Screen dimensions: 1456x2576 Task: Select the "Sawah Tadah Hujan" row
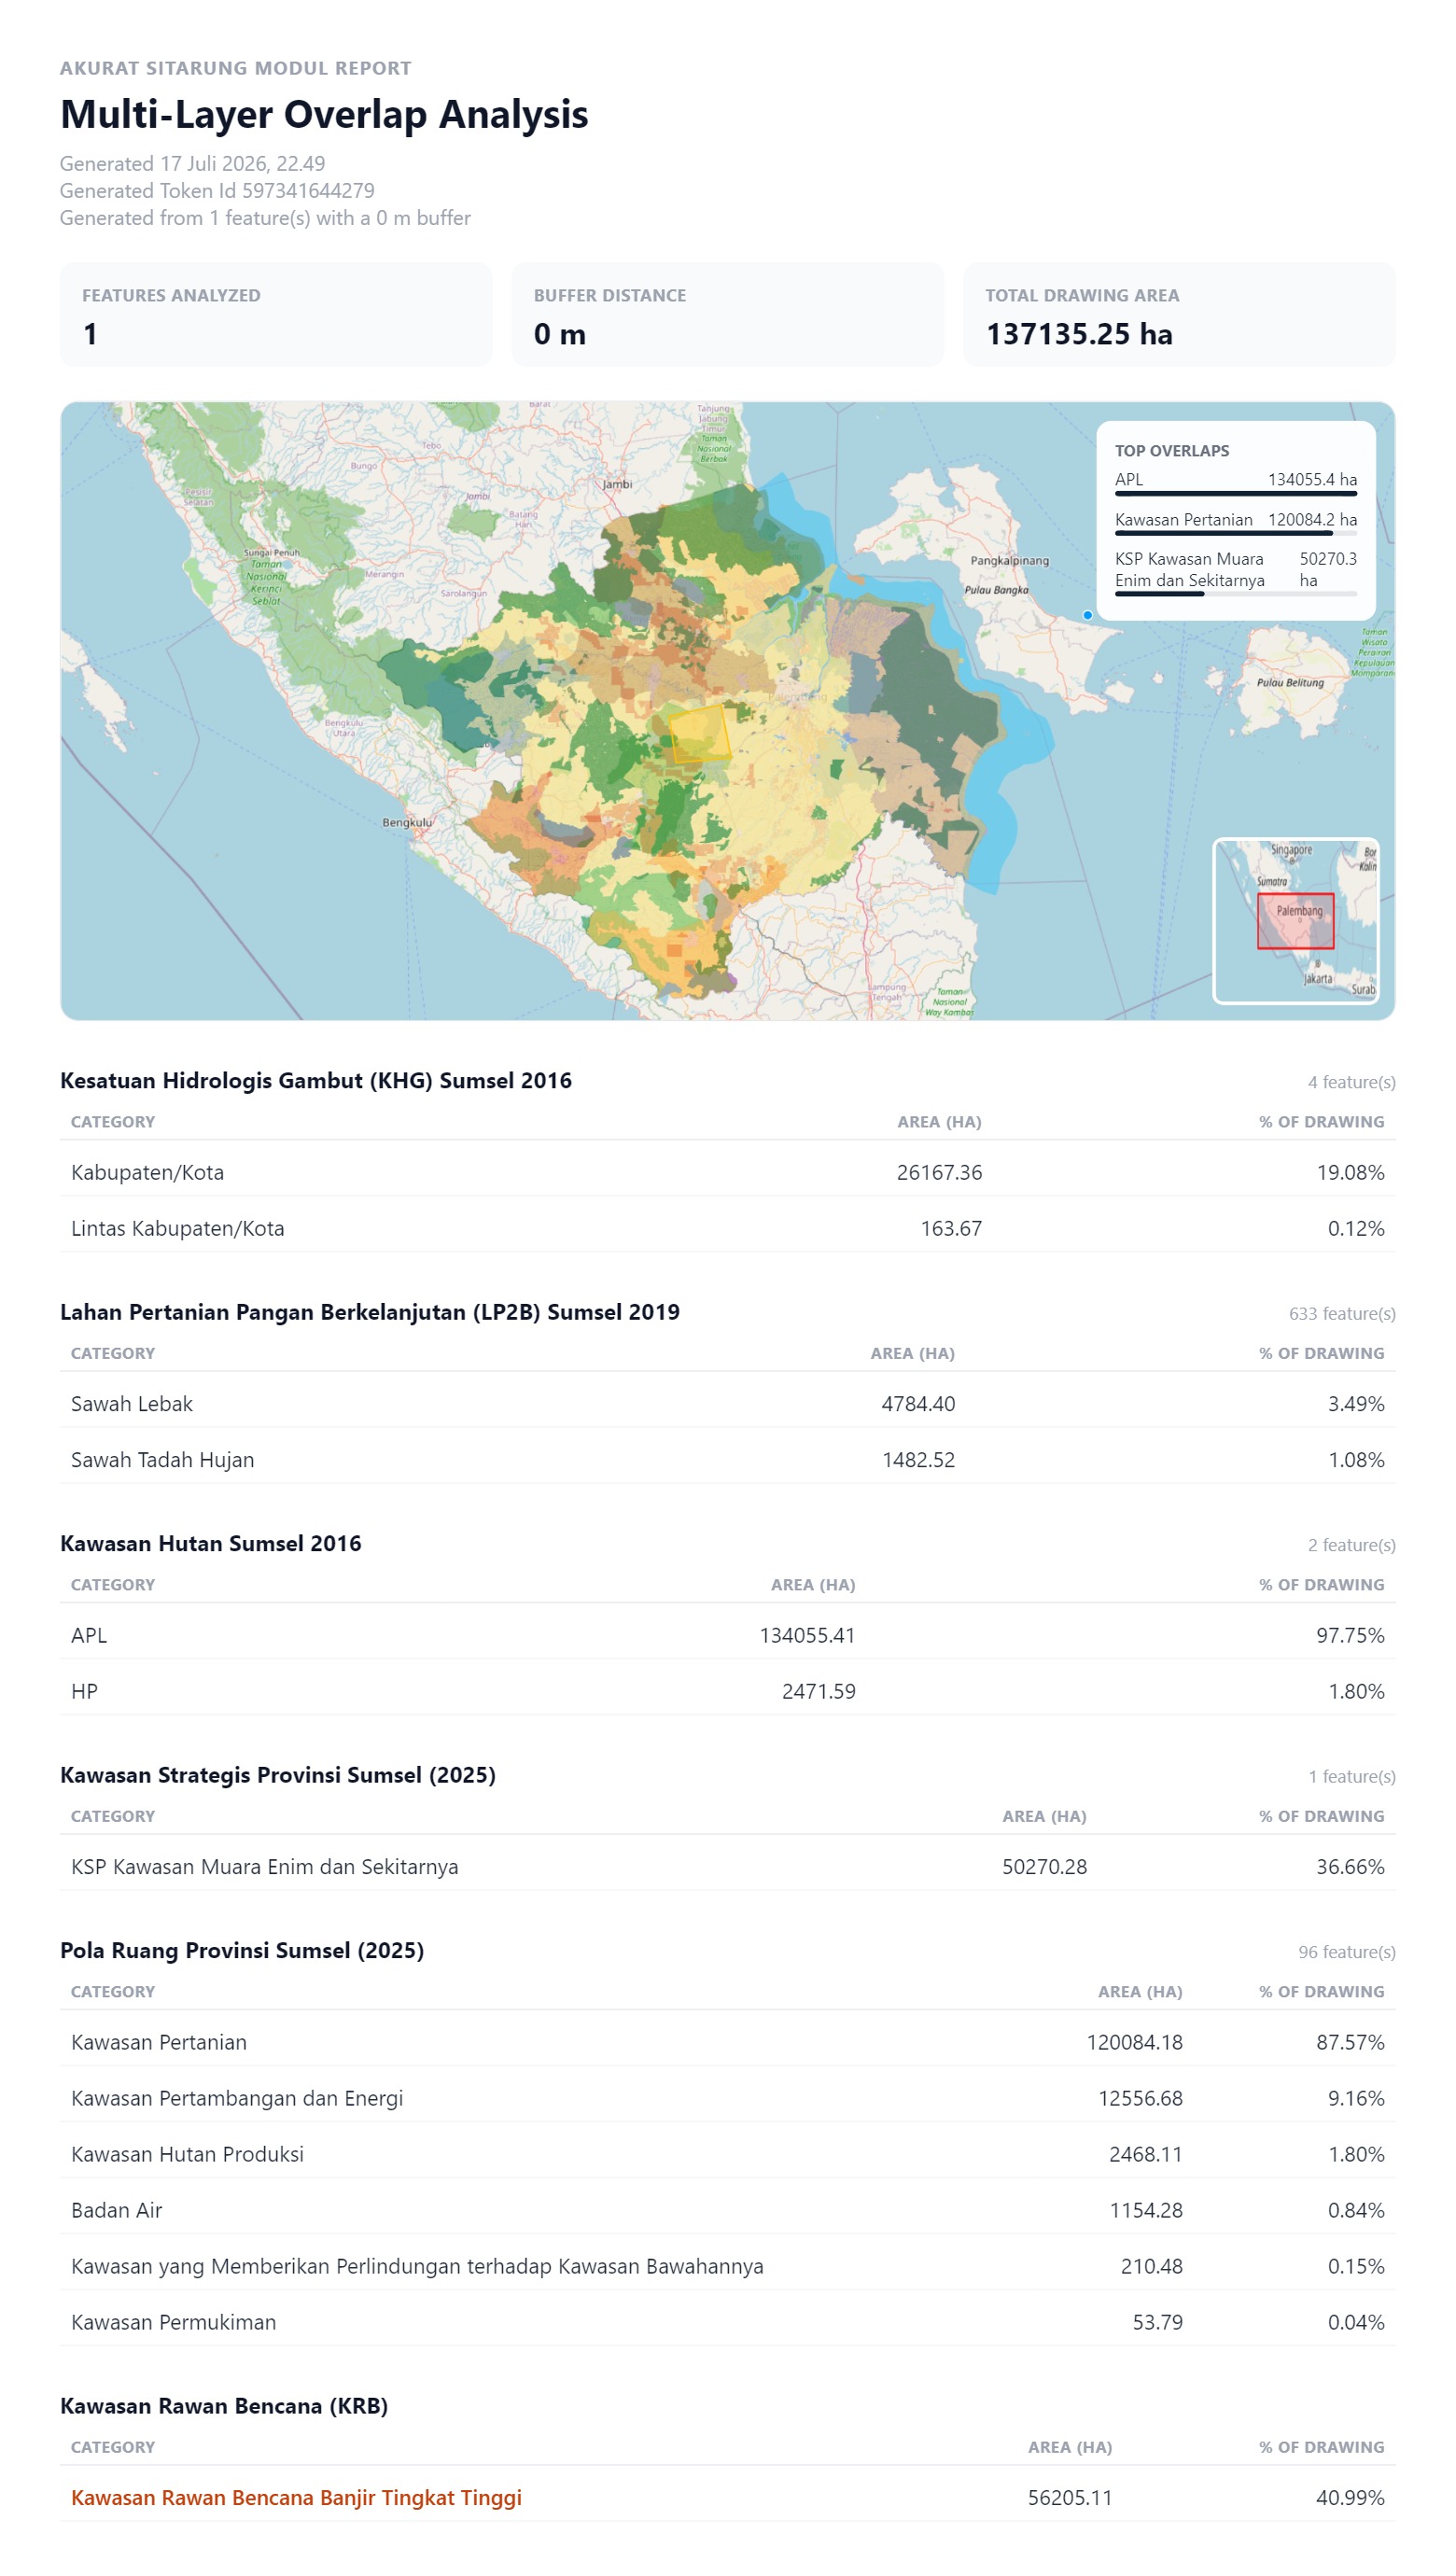[x=727, y=1460]
